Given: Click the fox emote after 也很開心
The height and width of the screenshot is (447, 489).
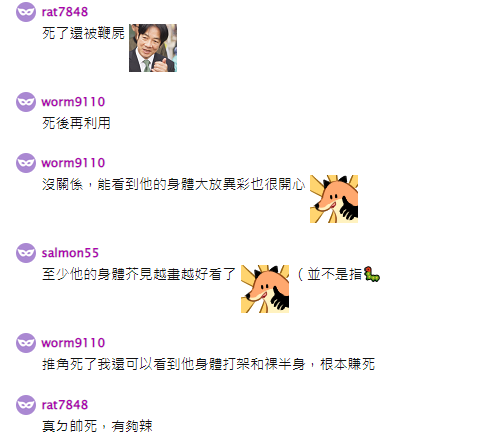Looking at the screenshot, I should [x=334, y=199].
